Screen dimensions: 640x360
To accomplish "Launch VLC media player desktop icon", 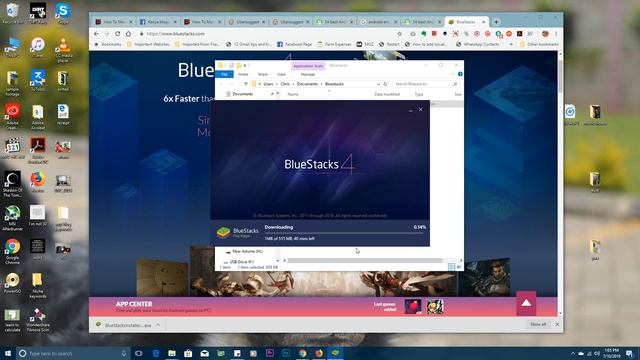I will pyautogui.click(x=63, y=50).
